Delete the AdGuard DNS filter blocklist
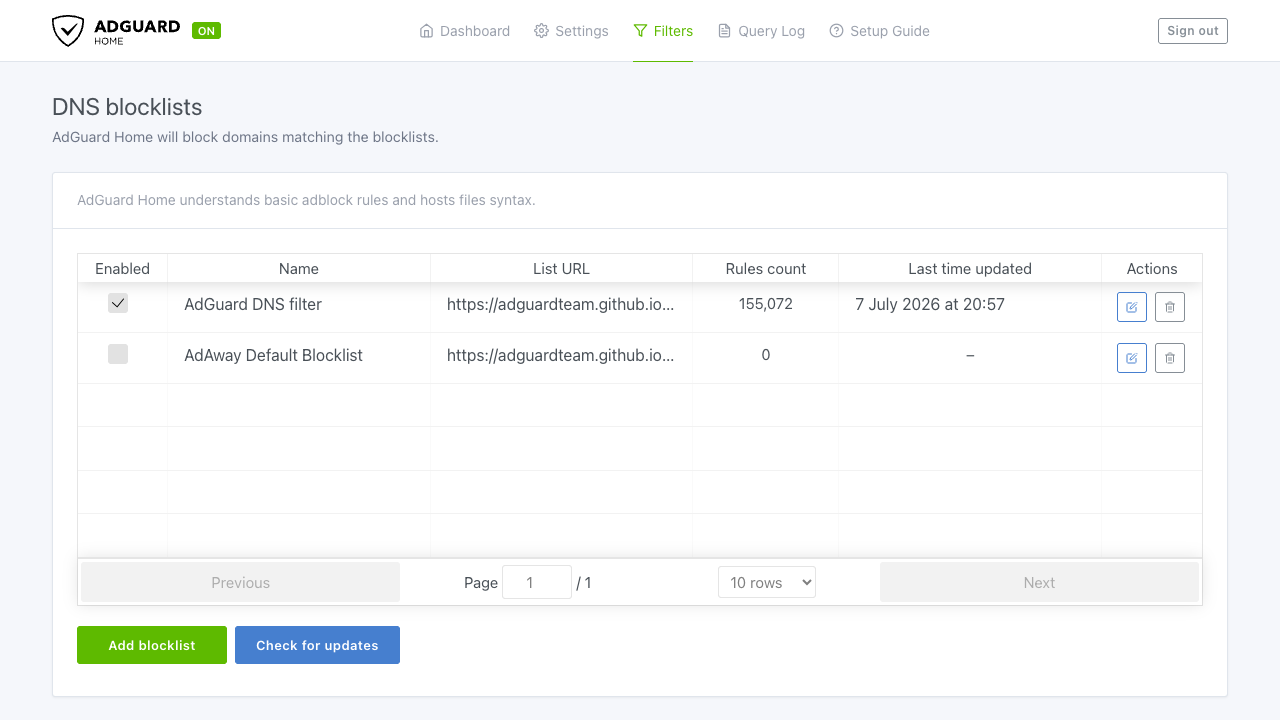 tap(1170, 307)
